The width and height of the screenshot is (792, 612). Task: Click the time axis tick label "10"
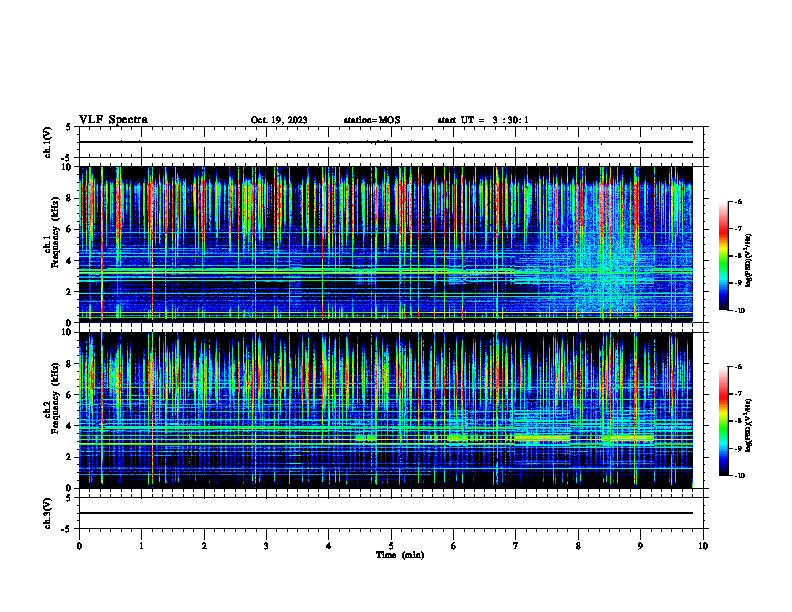[703, 546]
